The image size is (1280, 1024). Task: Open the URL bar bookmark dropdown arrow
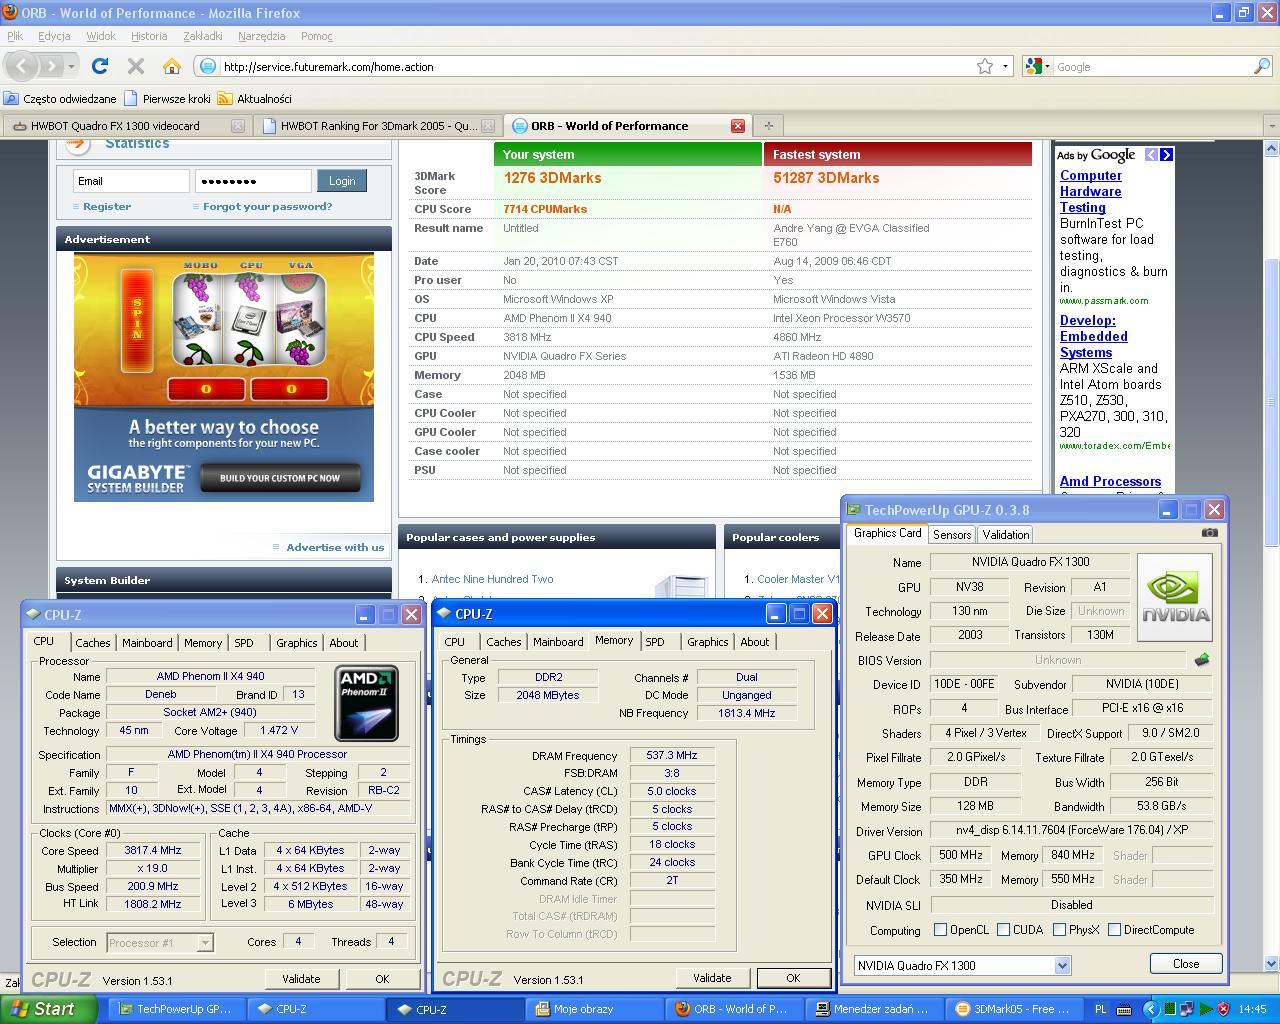[x=1005, y=66]
